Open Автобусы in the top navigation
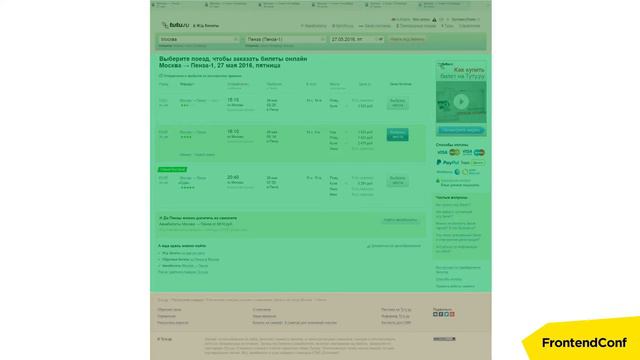The image size is (640, 360). 343,26
